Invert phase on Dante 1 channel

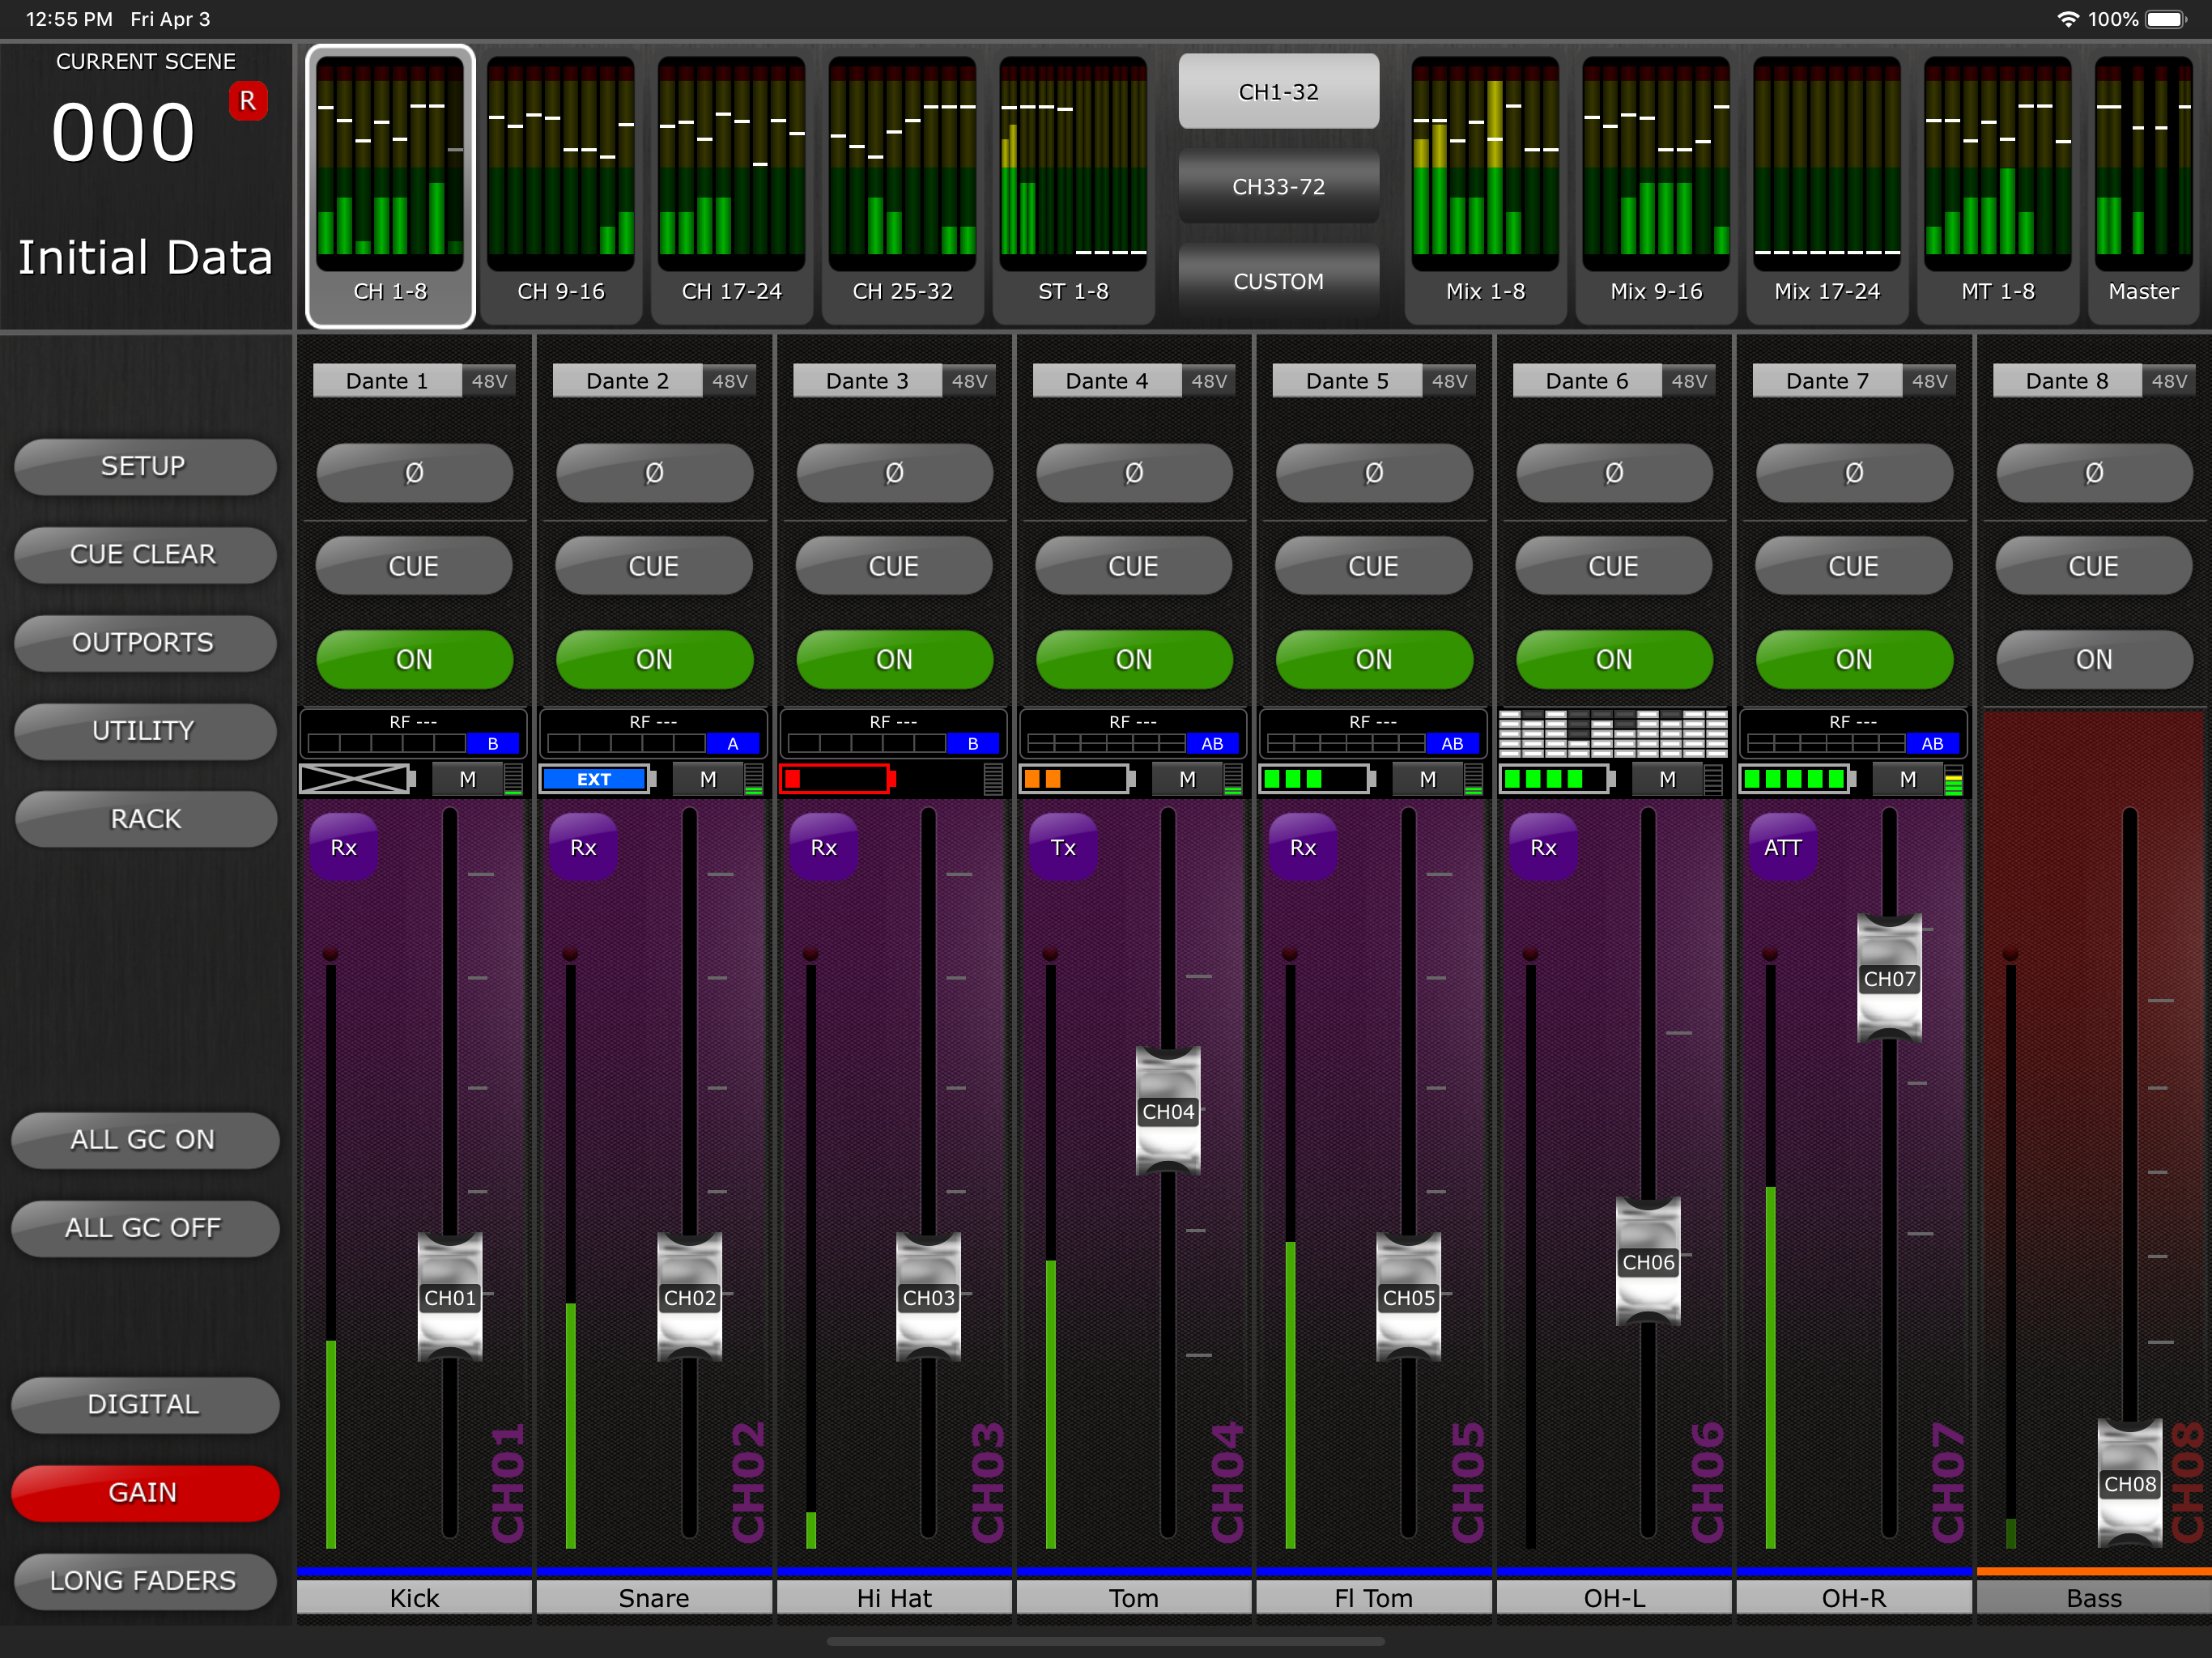coord(414,473)
